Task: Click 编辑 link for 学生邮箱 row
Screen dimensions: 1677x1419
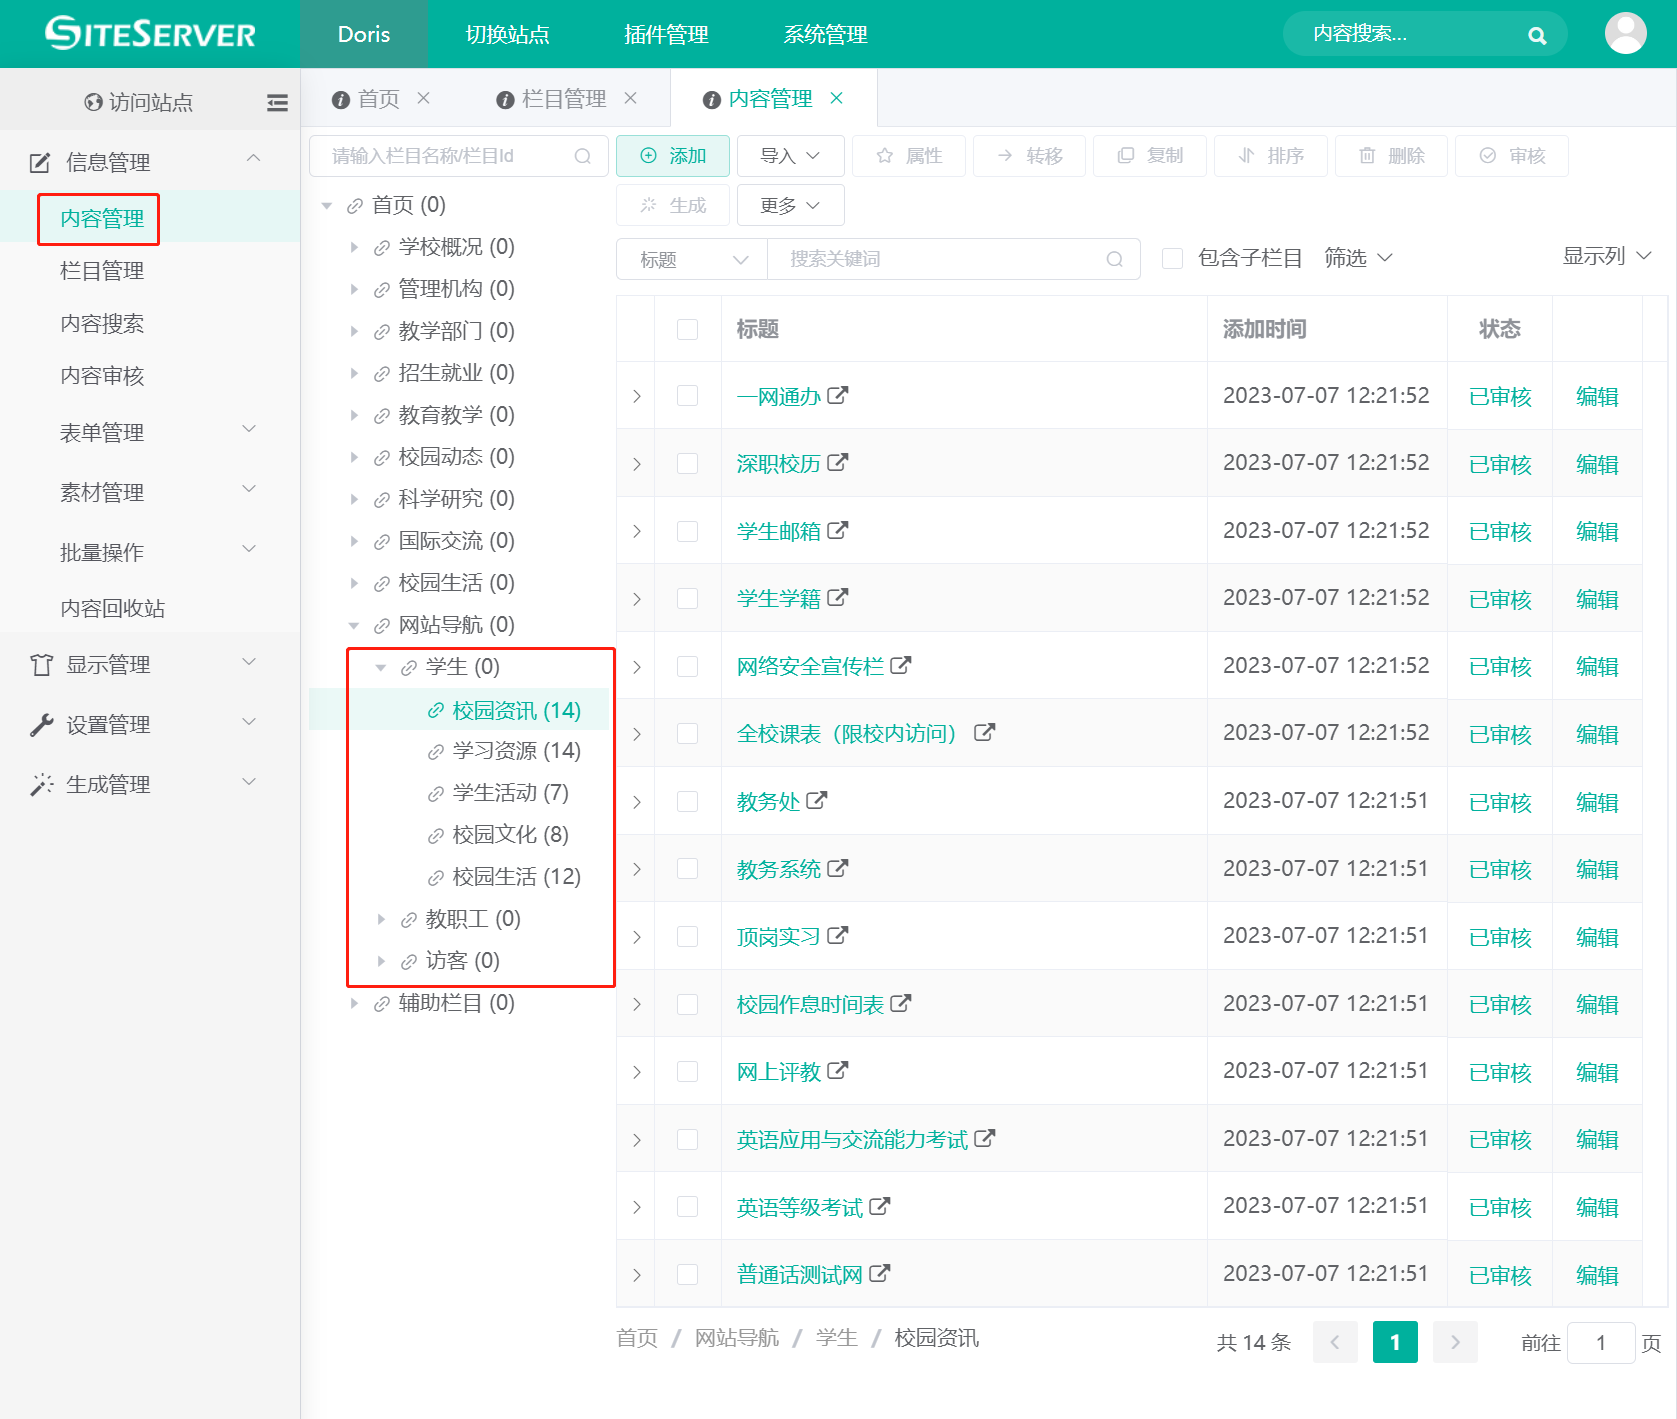Action: pos(1596,531)
